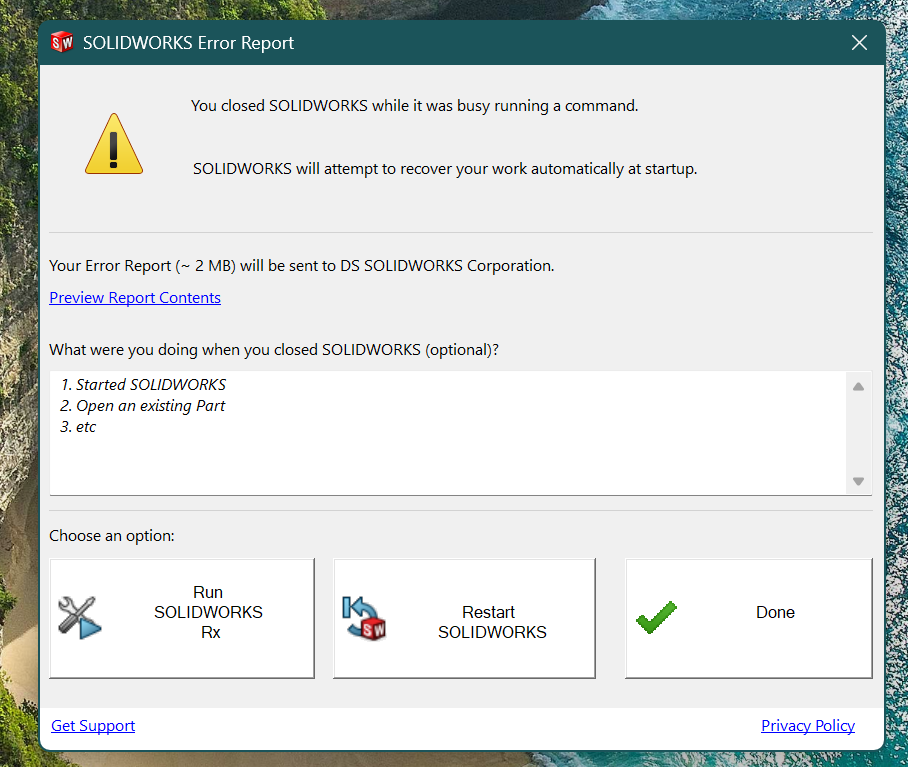Open the Get Support link
908x767 pixels.
coord(93,726)
